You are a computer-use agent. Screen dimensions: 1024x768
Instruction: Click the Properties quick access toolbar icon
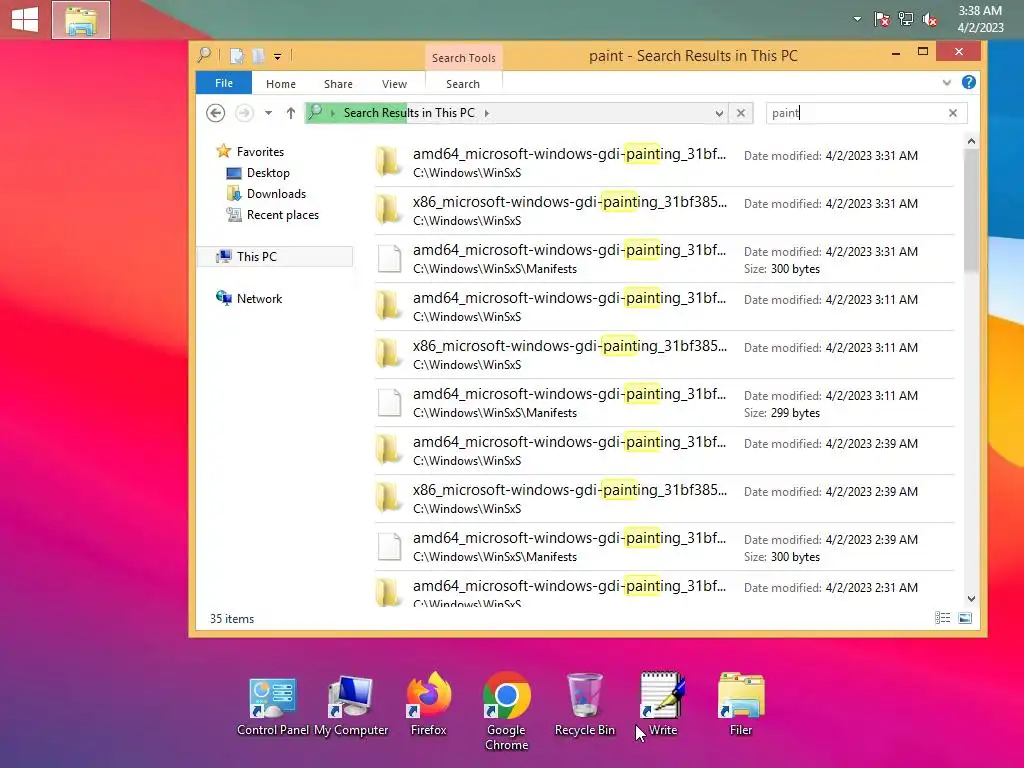(x=237, y=56)
